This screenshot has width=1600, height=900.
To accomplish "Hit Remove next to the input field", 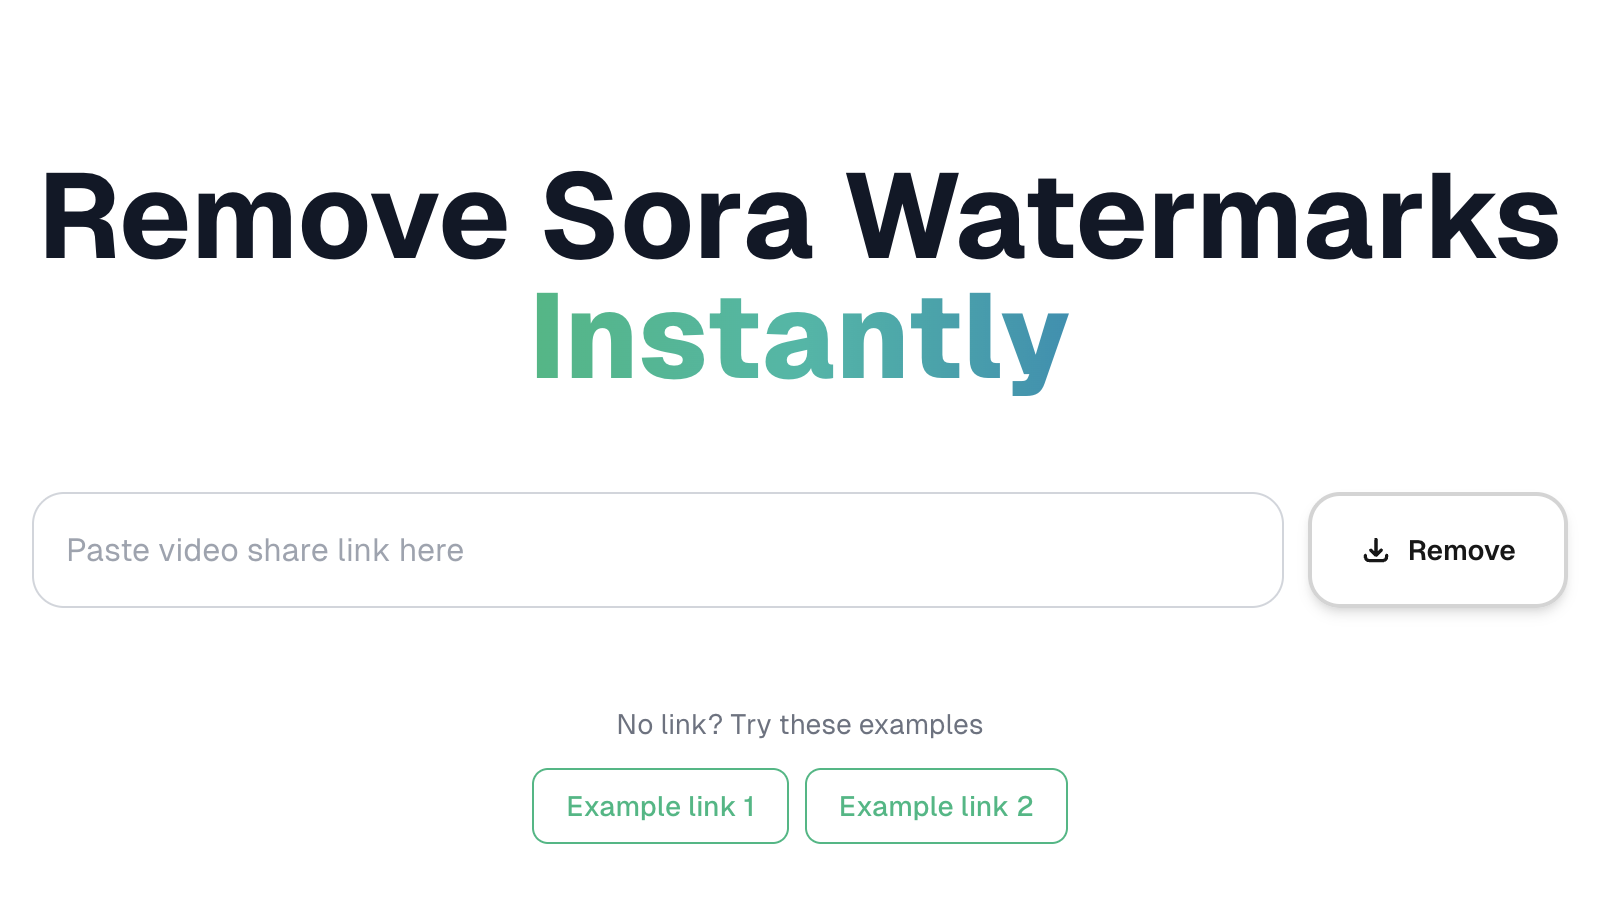I will [1437, 550].
